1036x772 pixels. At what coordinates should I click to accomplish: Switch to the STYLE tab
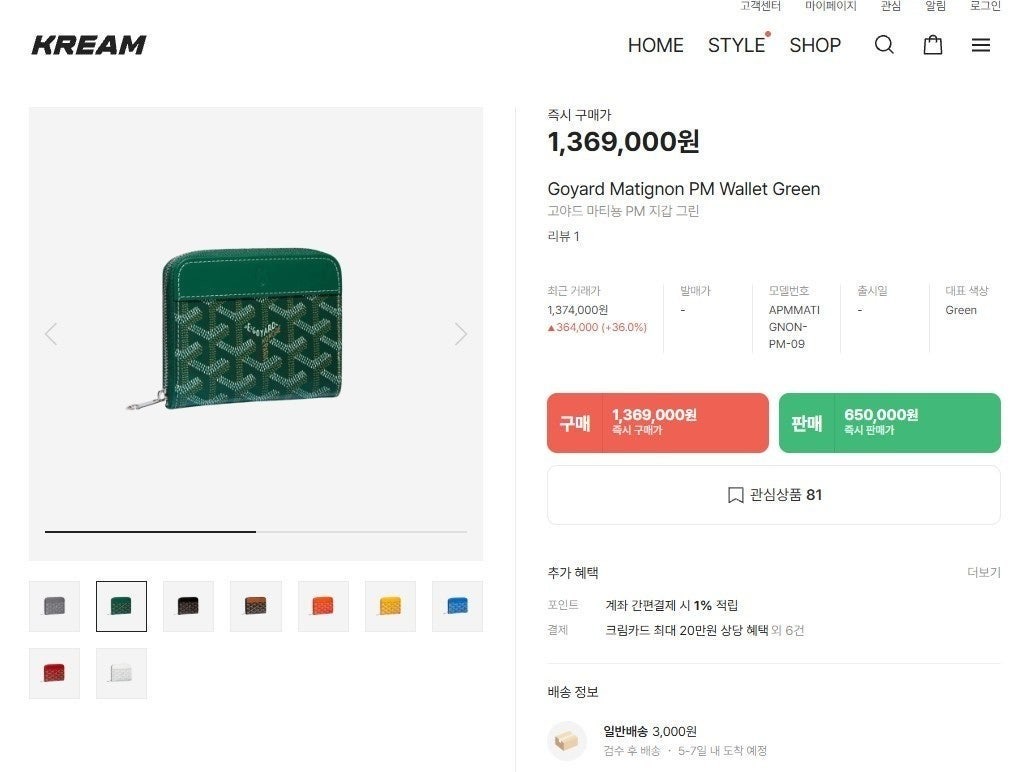736,45
